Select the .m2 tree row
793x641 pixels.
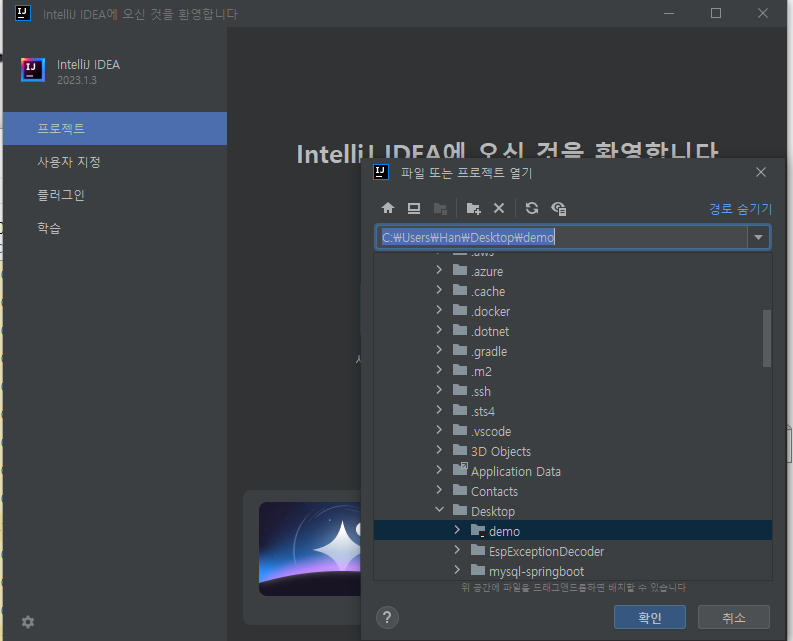(573, 371)
